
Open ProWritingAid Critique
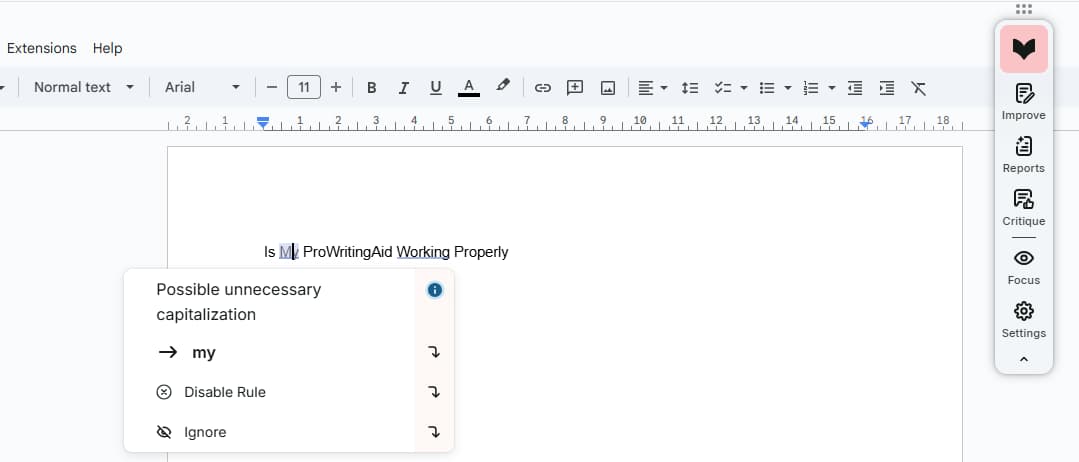pyautogui.click(x=1023, y=207)
